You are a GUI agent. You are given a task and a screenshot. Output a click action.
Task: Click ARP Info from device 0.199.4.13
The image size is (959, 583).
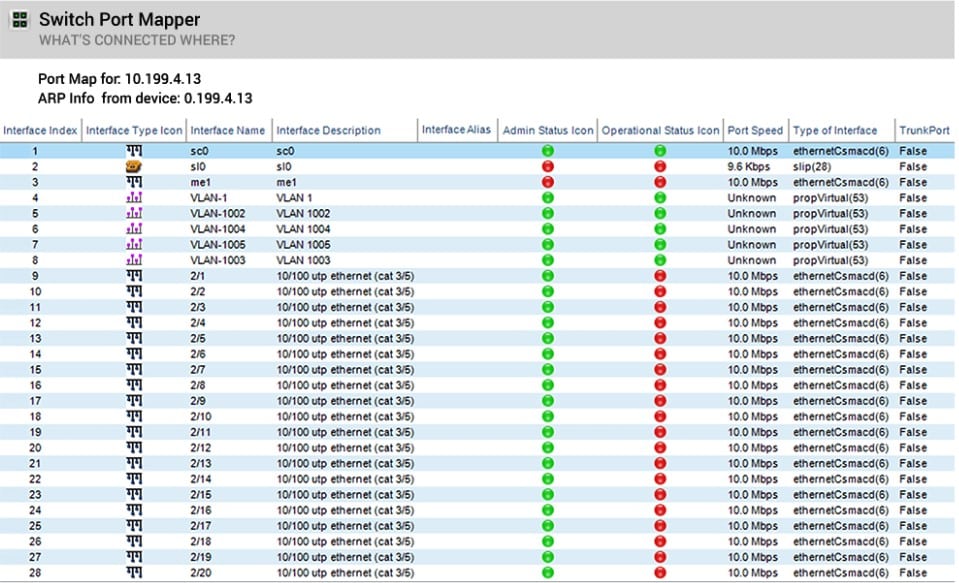[145, 98]
